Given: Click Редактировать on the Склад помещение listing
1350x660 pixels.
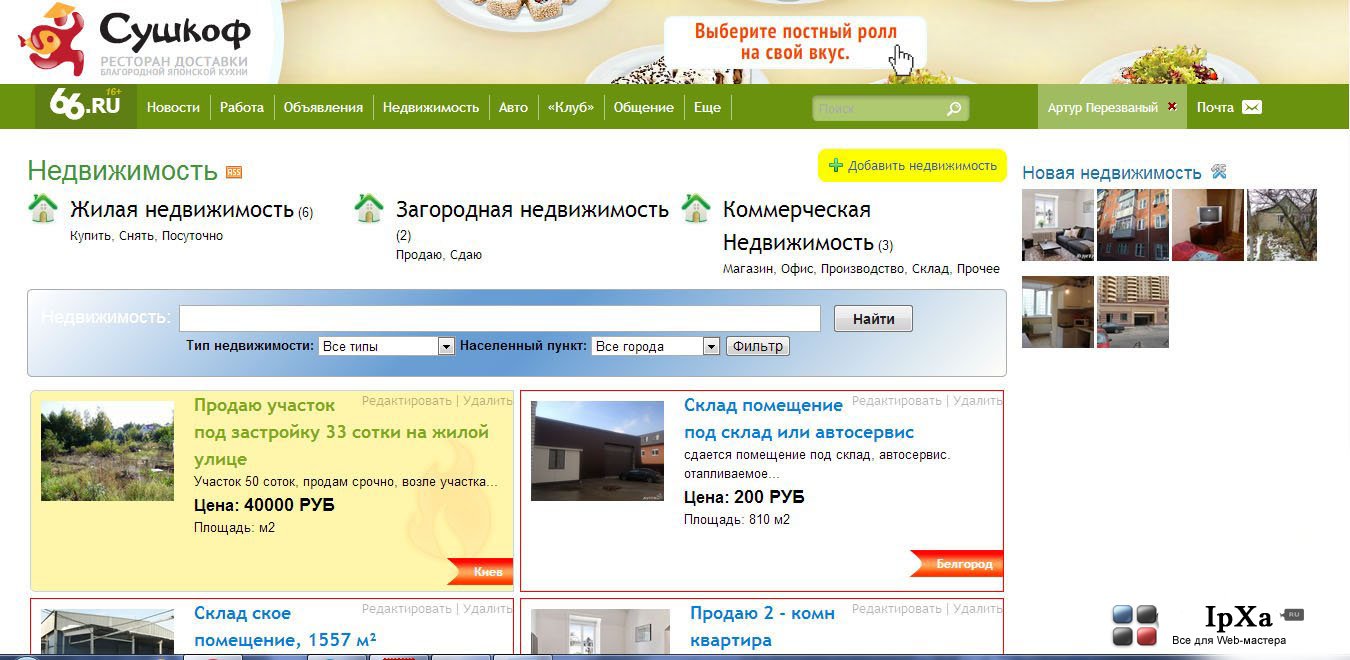Looking at the screenshot, I should [897, 401].
